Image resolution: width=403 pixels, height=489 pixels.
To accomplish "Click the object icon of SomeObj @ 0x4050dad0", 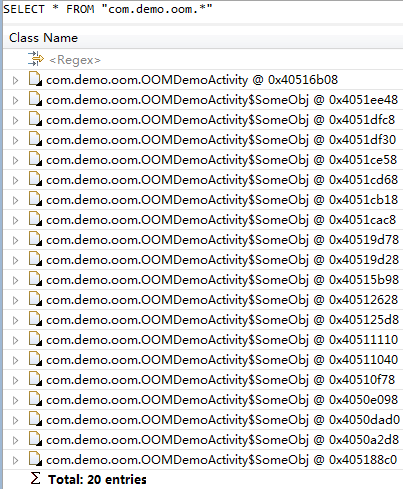I will coord(35,419).
